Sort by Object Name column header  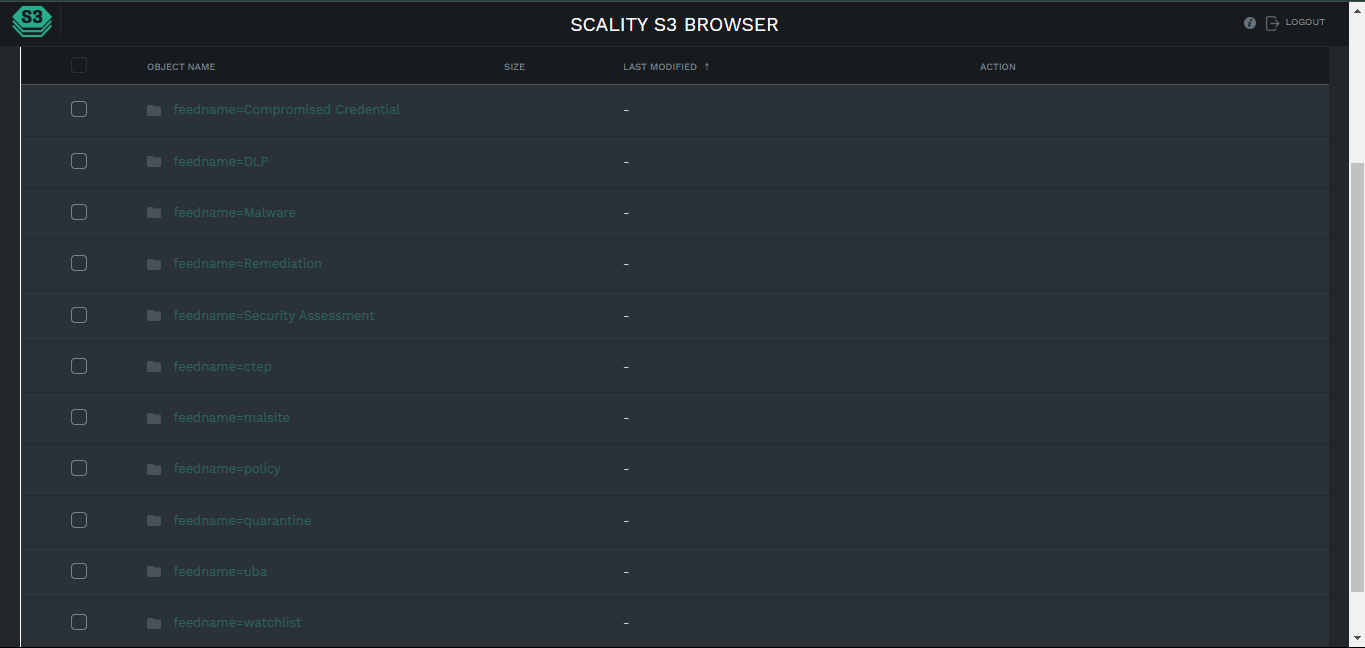[181, 67]
